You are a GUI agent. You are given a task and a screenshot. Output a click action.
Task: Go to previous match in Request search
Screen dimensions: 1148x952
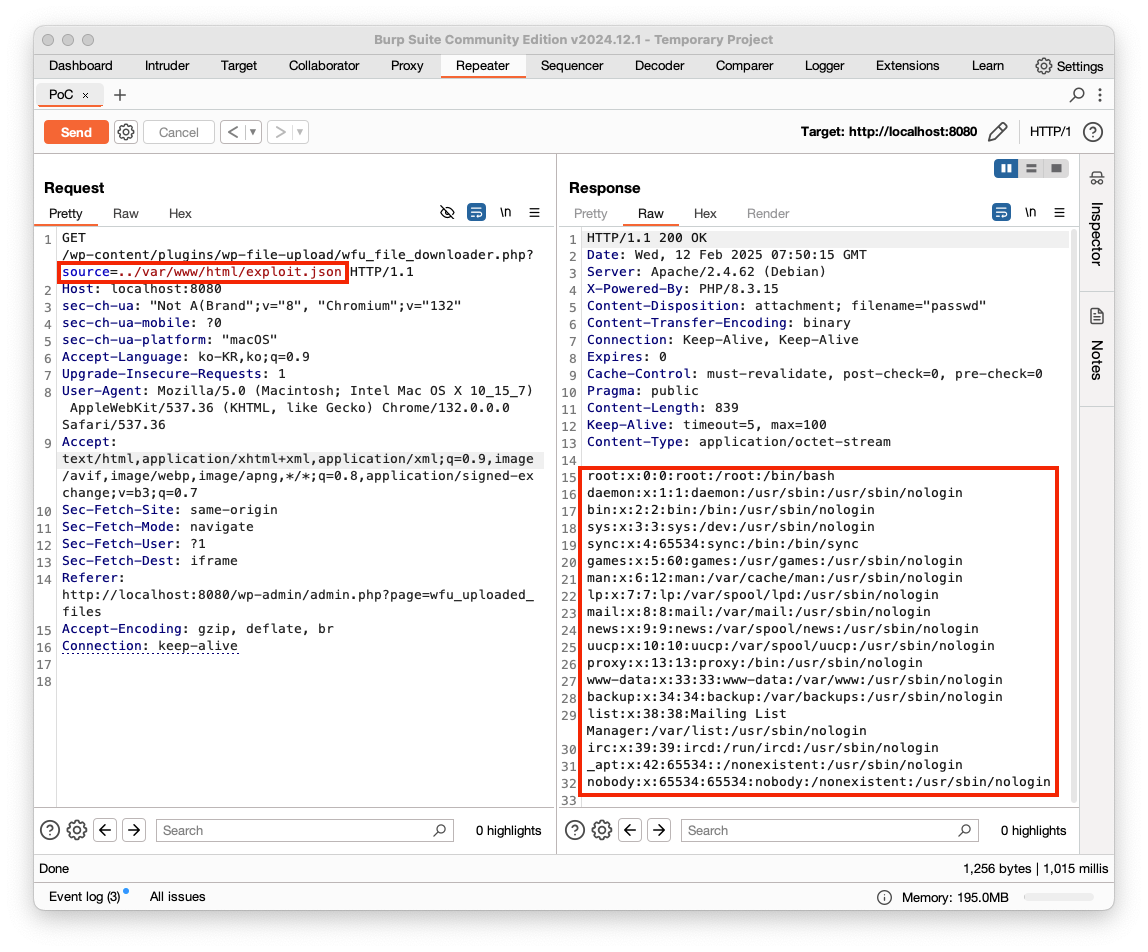coord(105,830)
